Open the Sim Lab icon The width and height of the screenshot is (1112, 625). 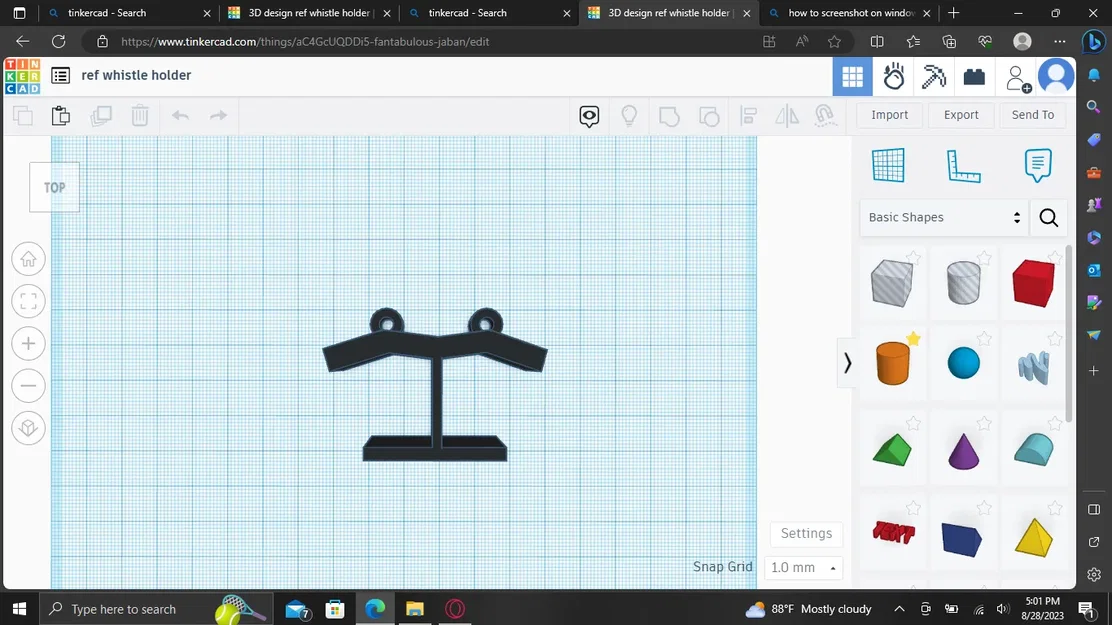point(894,77)
